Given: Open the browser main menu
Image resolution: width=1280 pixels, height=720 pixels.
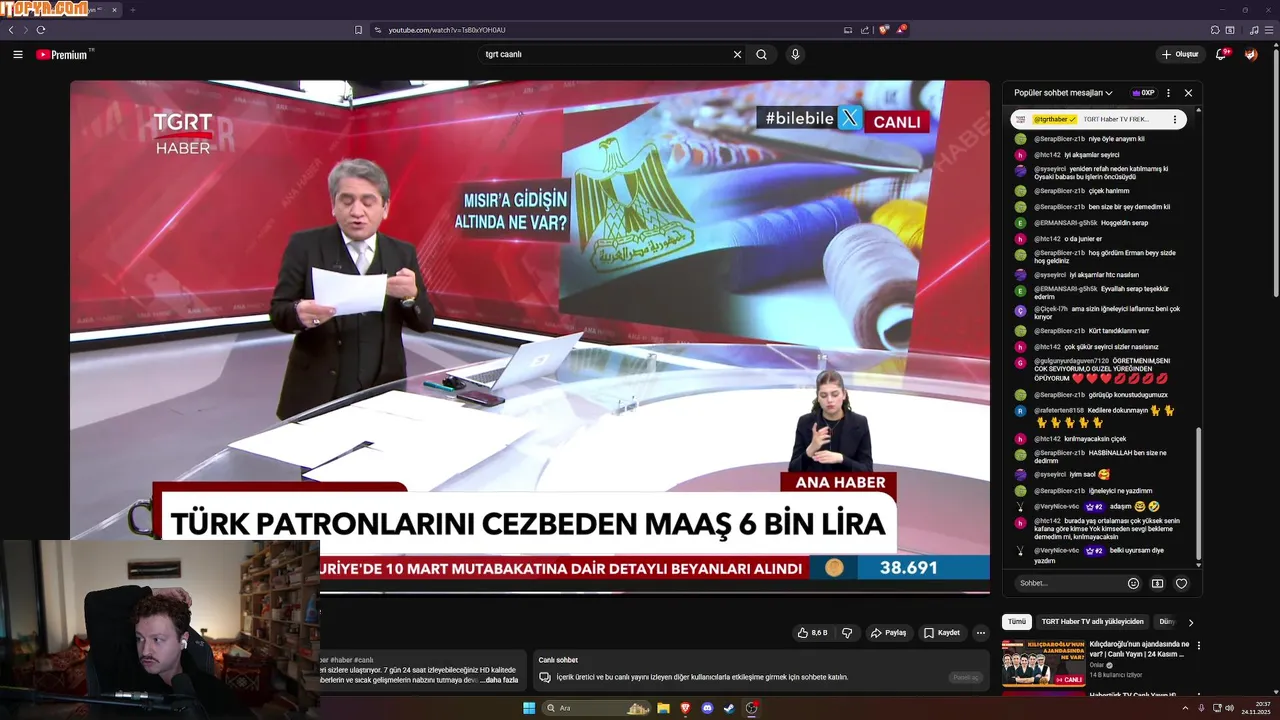Looking at the screenshot, I should pyautogui.click(x=1267, y=30).
